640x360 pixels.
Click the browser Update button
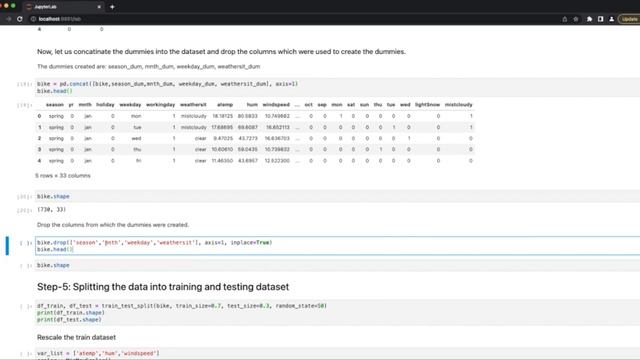coord(629,19)
